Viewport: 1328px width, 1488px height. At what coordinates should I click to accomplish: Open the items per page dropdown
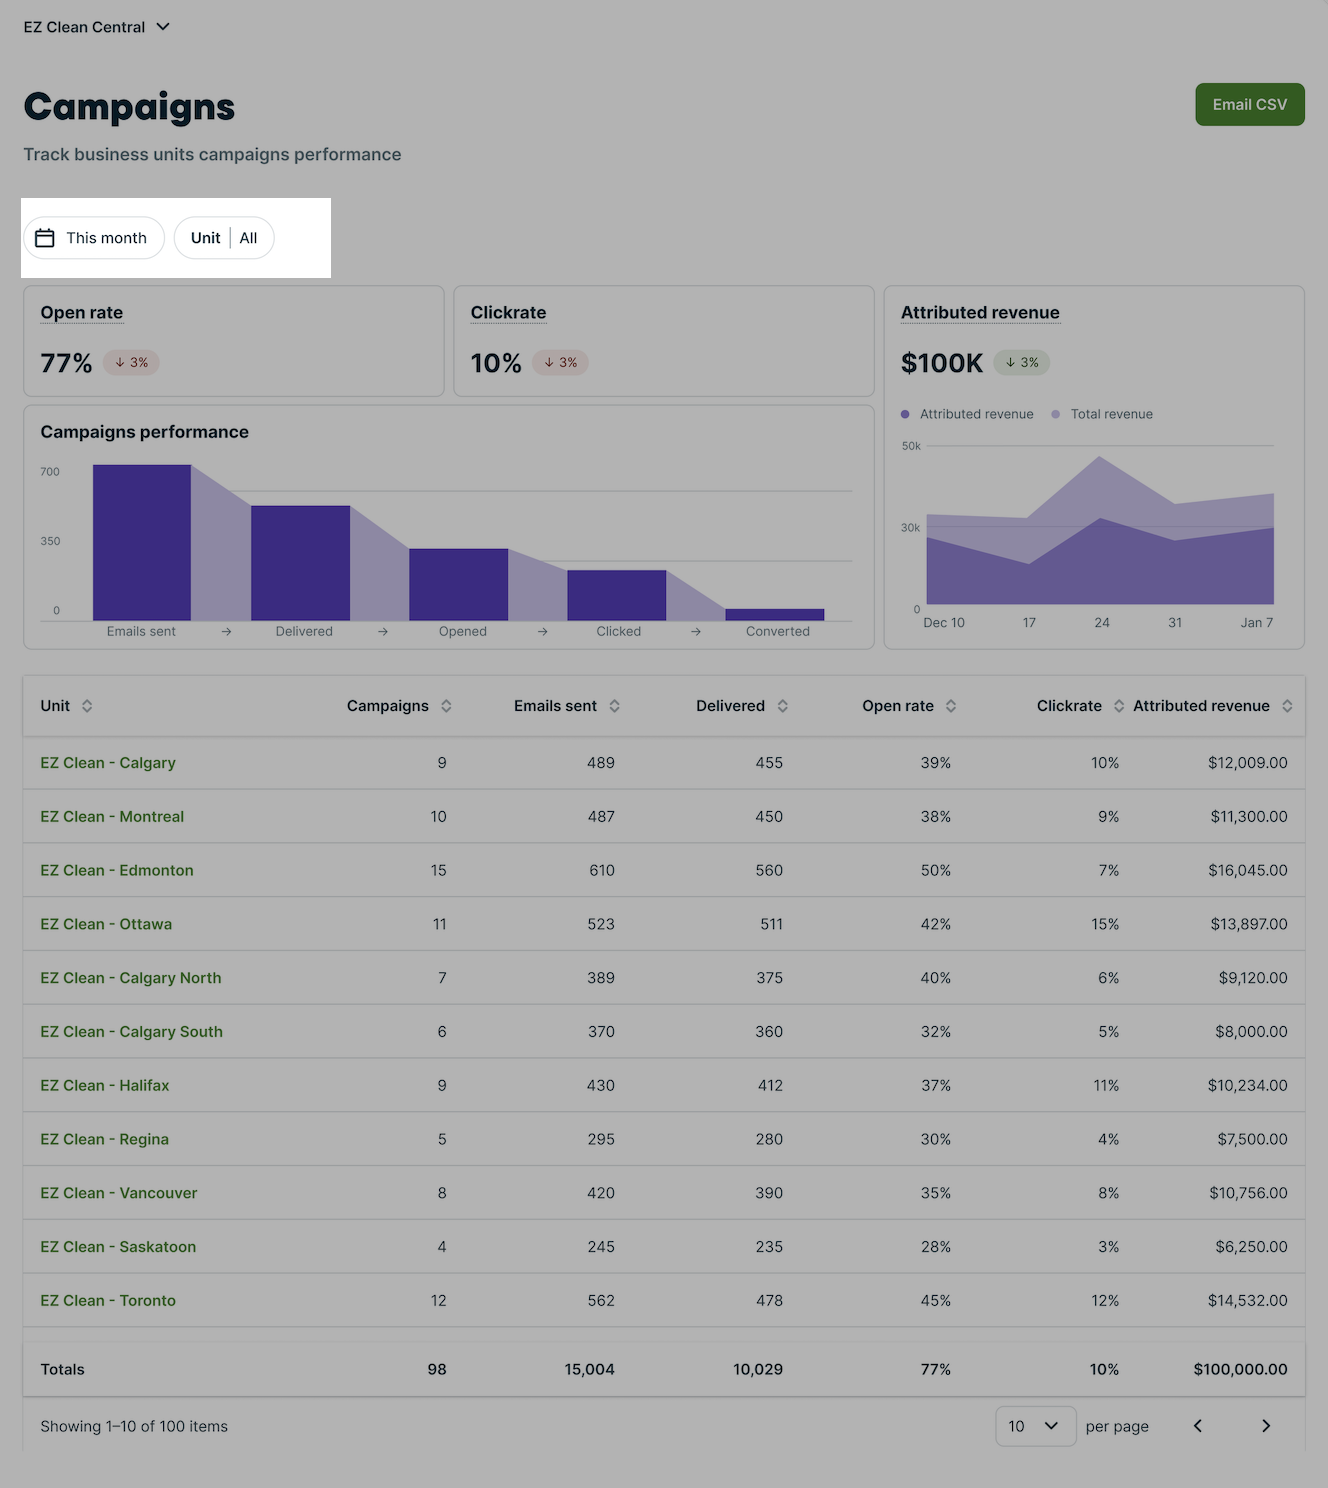point(1035,1426)
